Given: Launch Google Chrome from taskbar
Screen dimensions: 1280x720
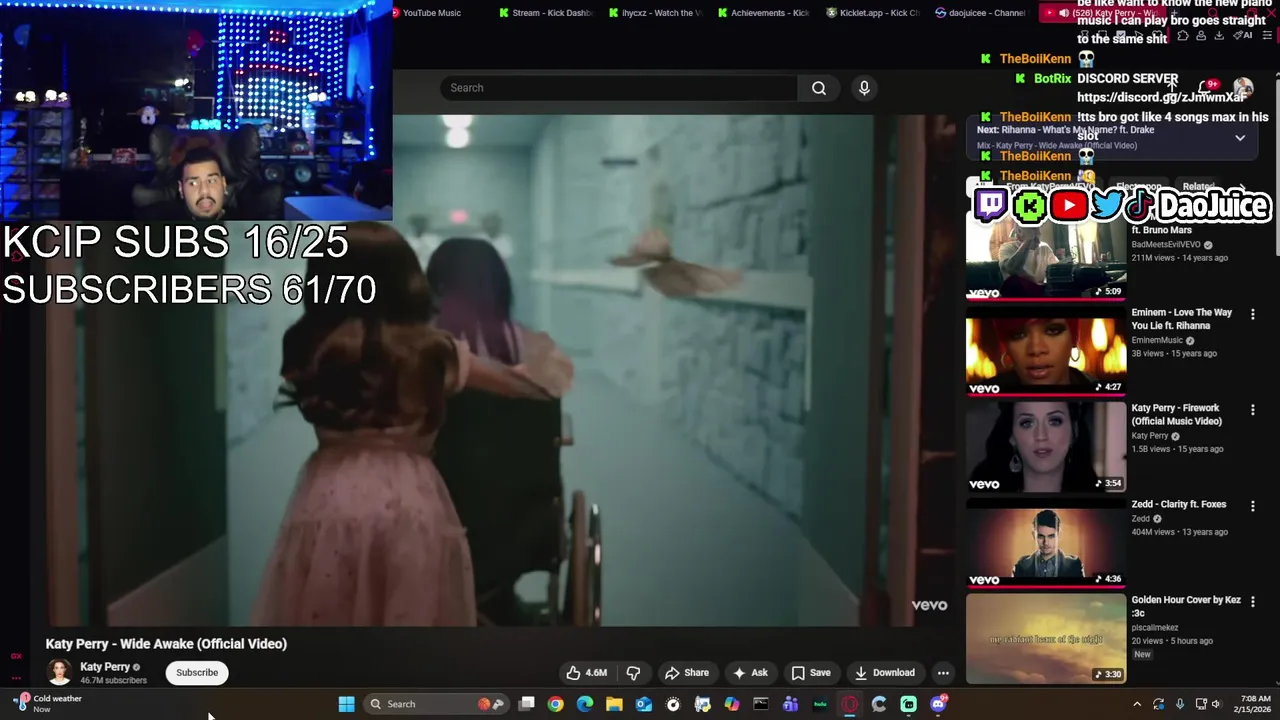Looking at the screenshot, I should 555,704.
